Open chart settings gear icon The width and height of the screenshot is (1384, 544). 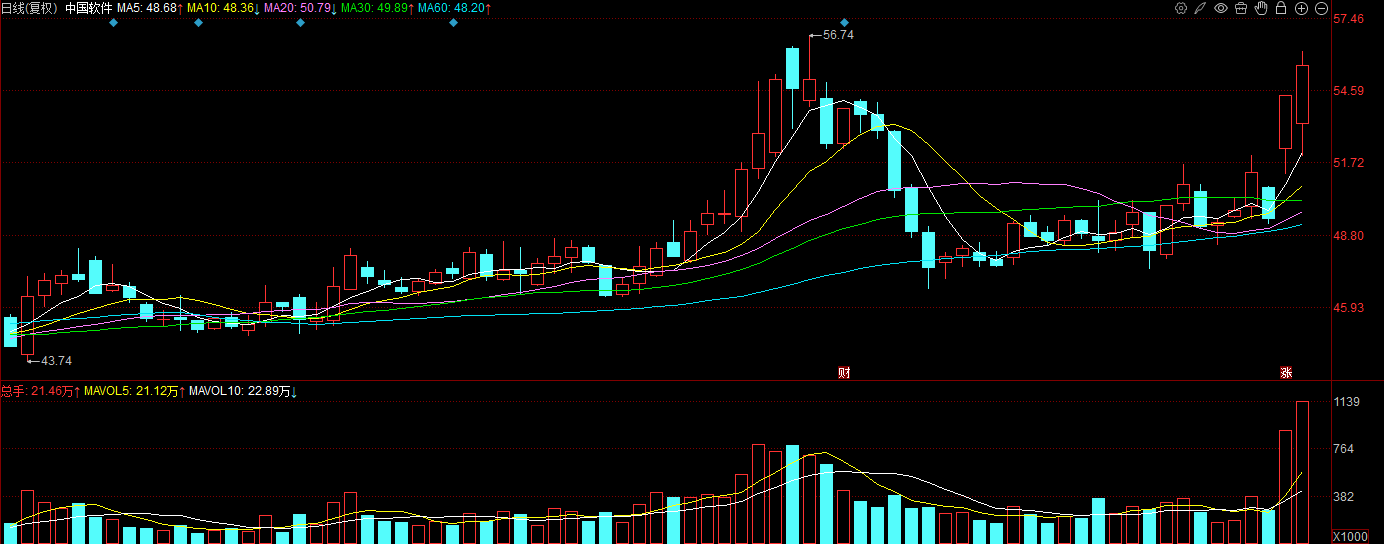pyautogui.click(x=1181, y=8)
